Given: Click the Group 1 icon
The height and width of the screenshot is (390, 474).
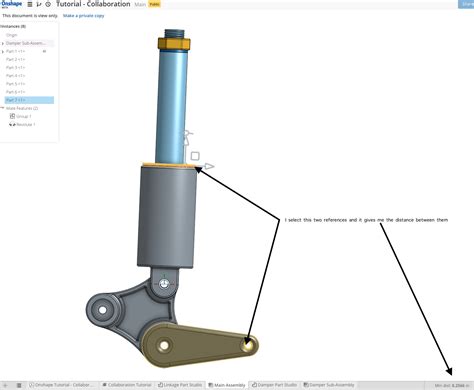Looking at the screenshot, I should (12, 116).
